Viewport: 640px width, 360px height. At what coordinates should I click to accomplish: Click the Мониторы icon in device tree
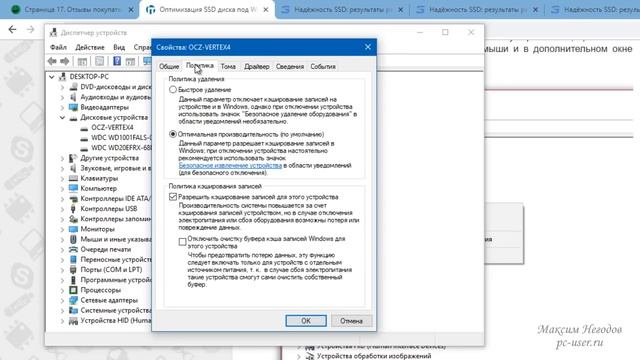point(73,229)
